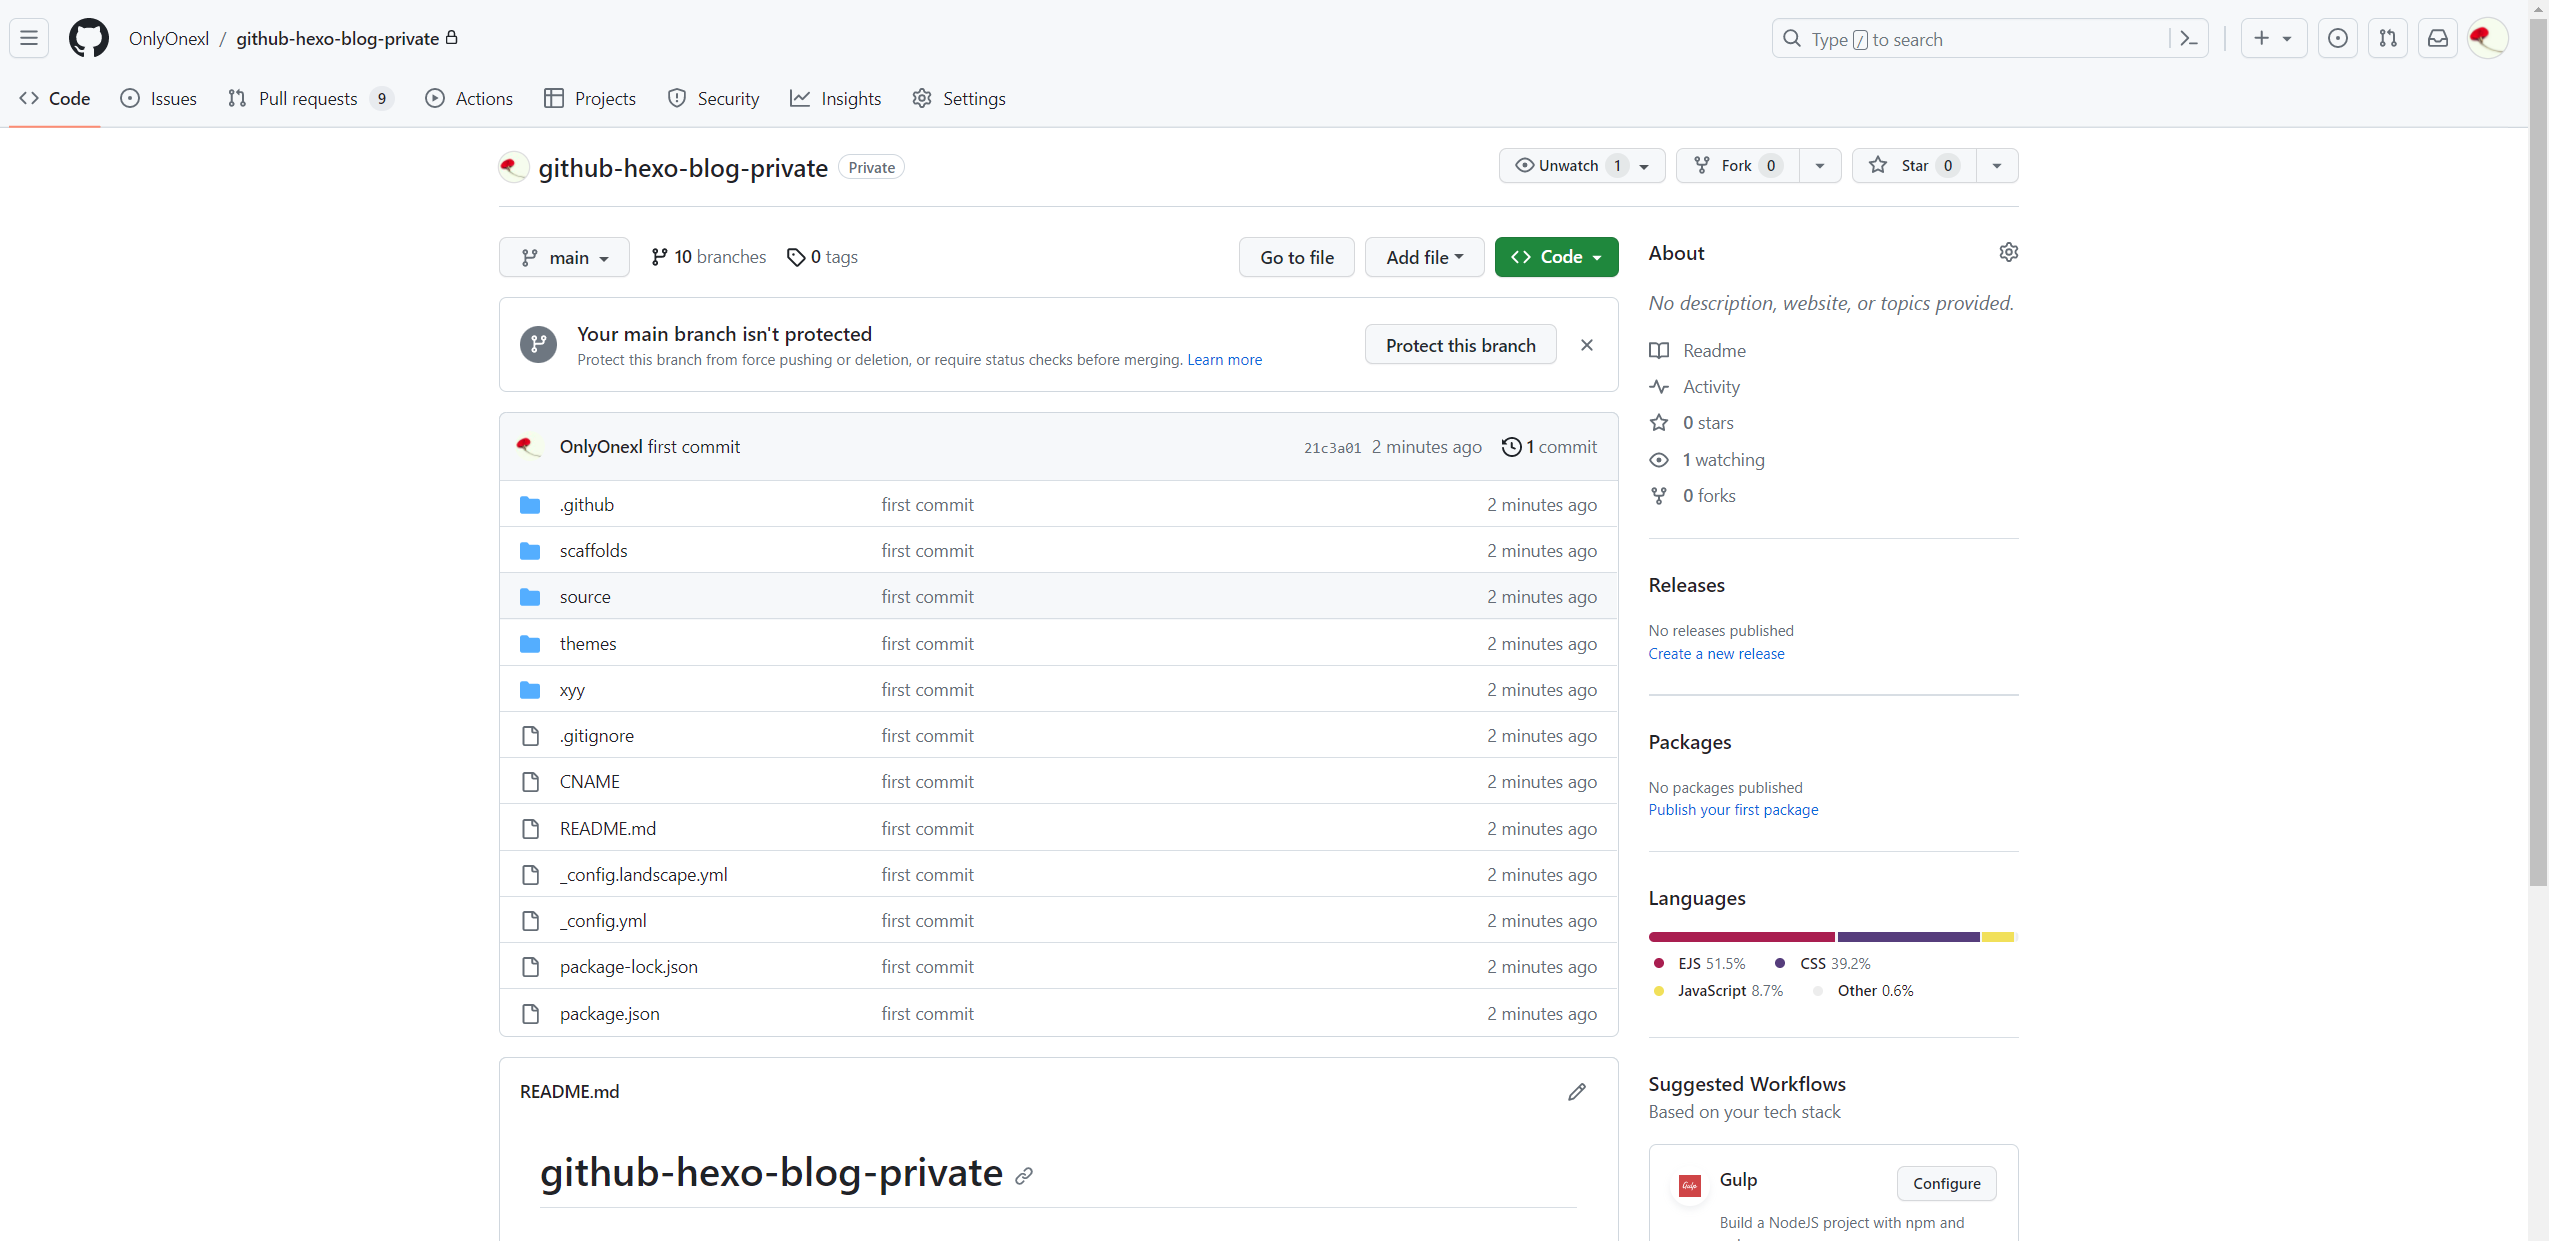The width and height of the screenshot is (2549, 1241).
Task: Click the EJS segment in languages bar
Action: coord(1741,937)
